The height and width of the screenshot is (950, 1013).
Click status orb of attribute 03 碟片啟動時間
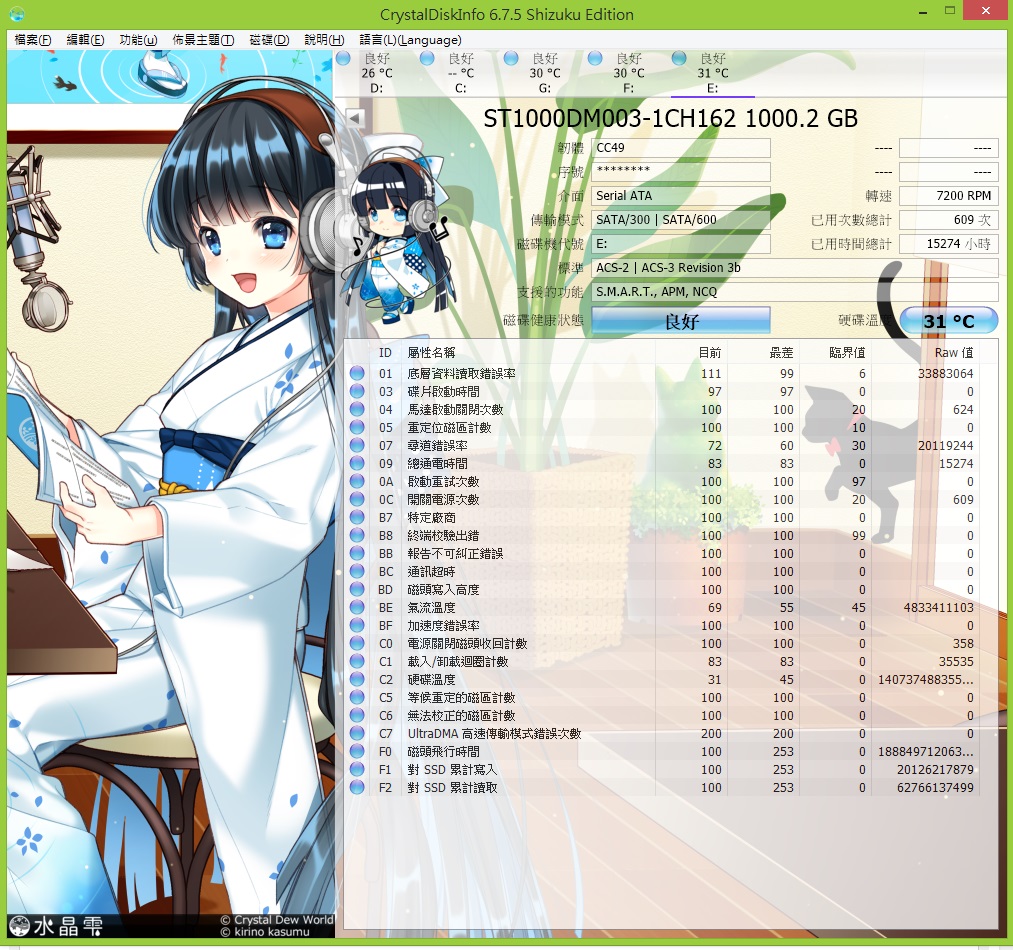[x=357, y=391]
